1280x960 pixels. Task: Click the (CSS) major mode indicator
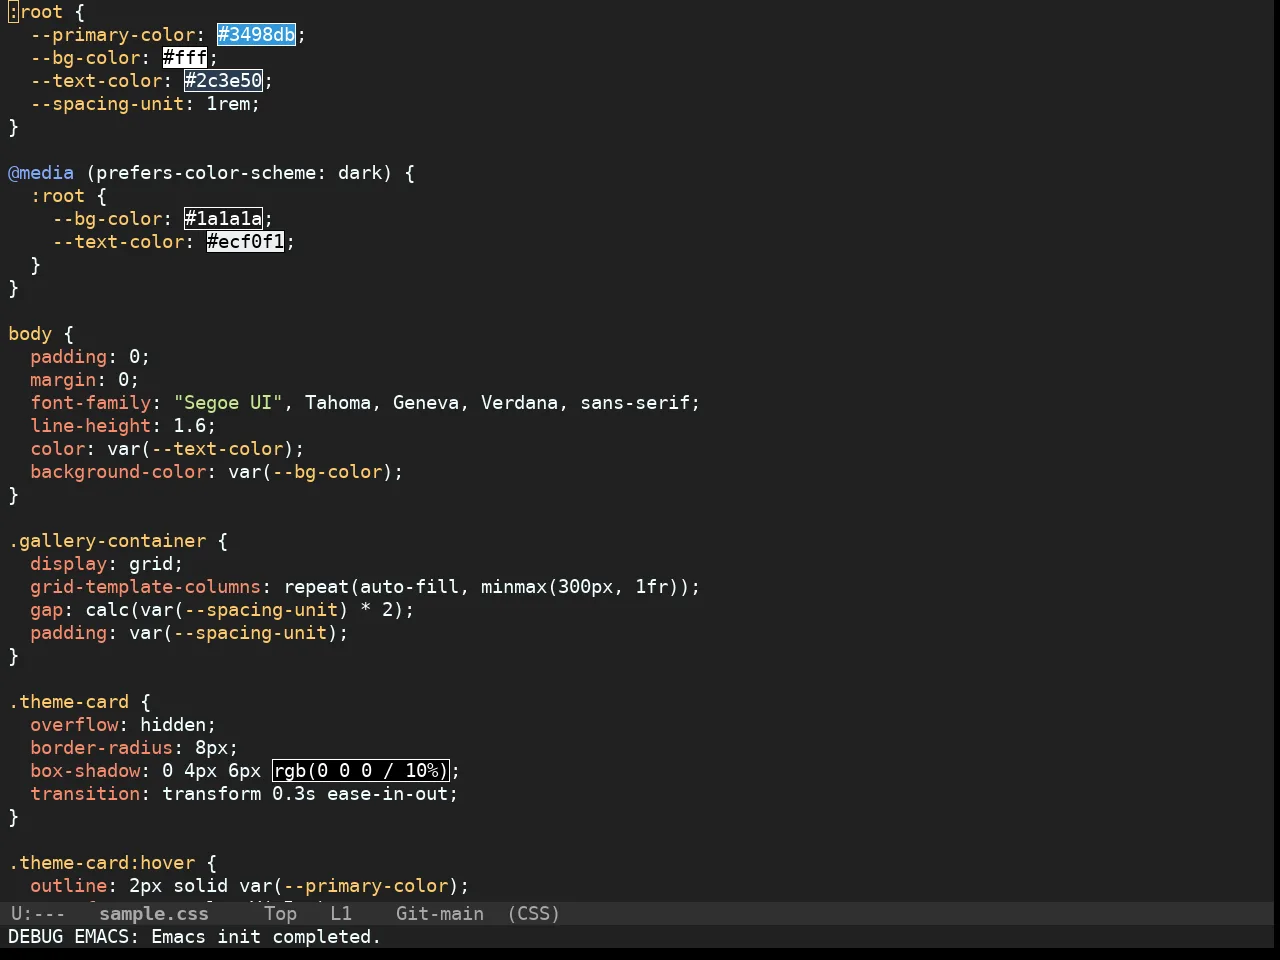[x=534, y=914]
